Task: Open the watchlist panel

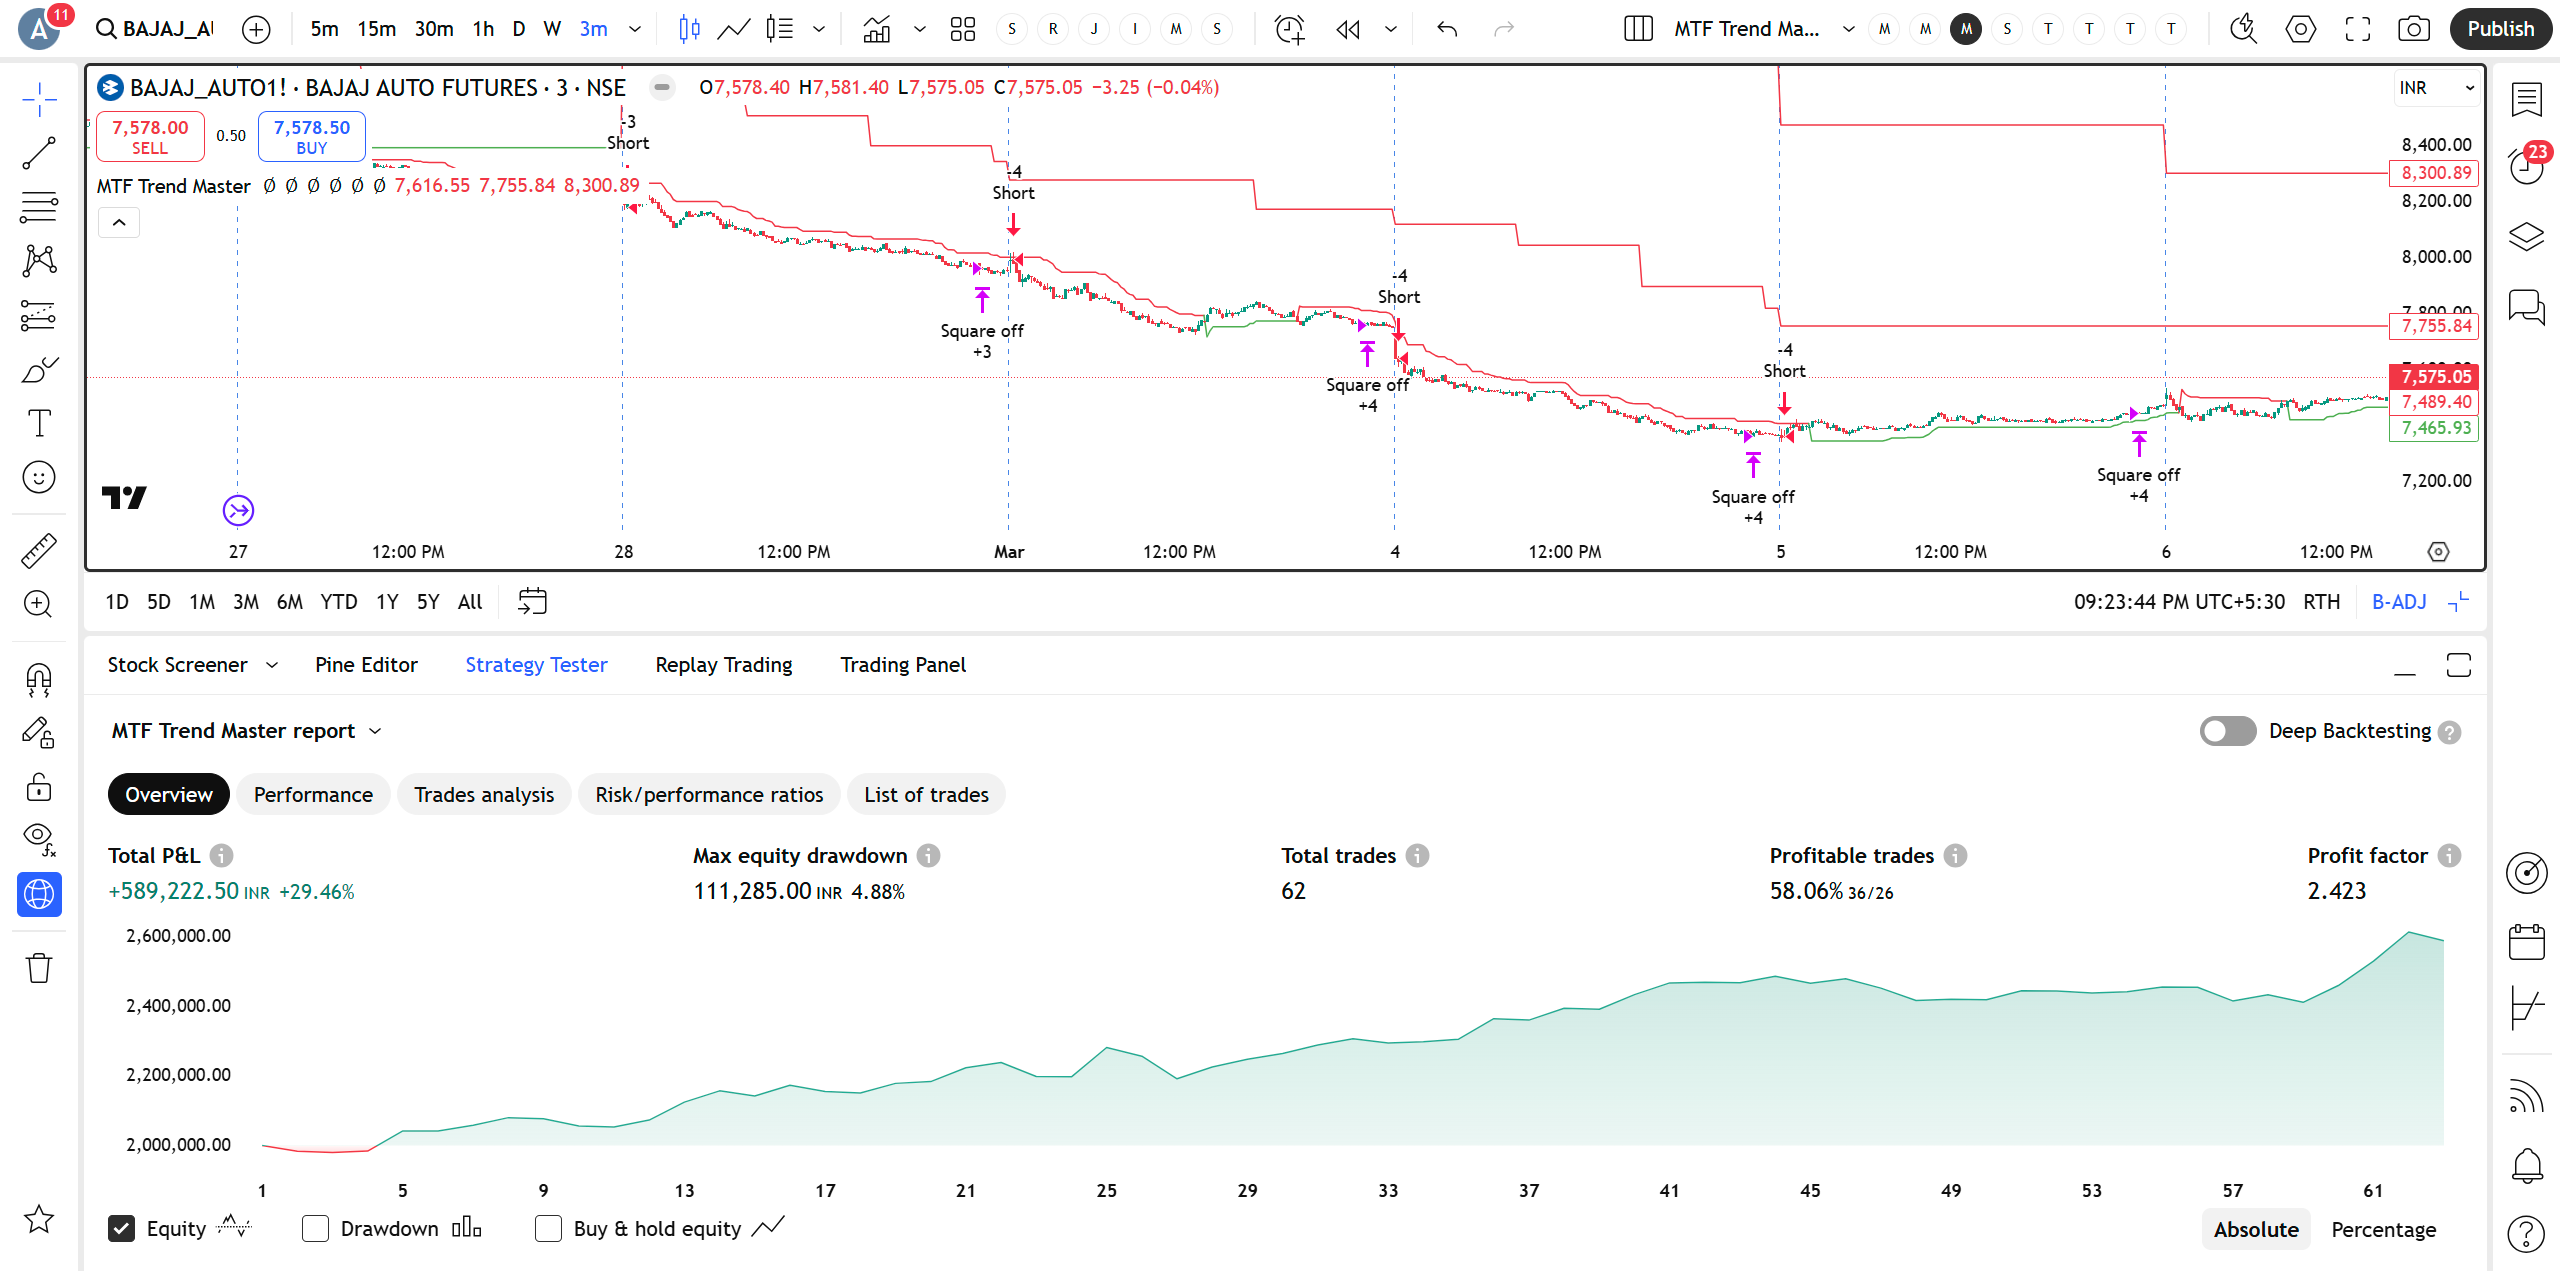Action: click(2527, 99)
